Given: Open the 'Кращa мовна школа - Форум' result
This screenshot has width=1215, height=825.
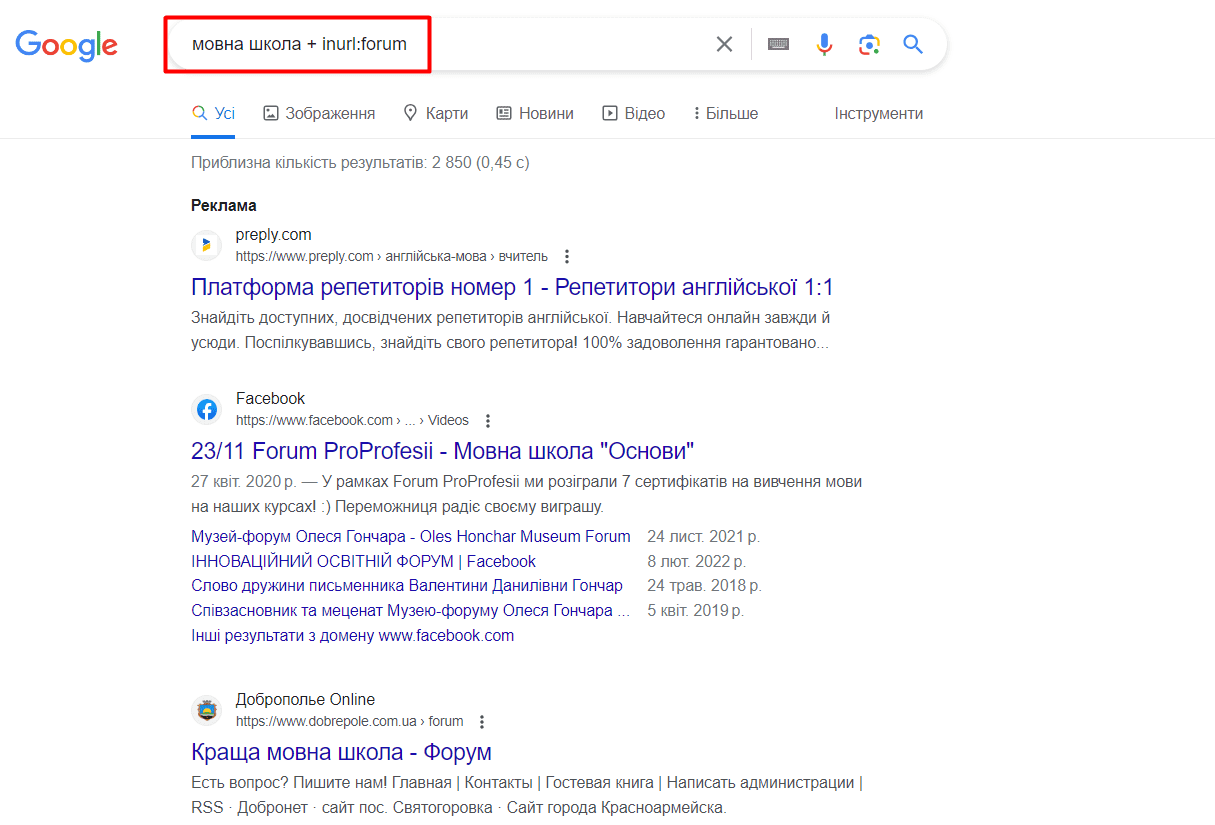Looking at the screenshot, I should click(341, 751).
